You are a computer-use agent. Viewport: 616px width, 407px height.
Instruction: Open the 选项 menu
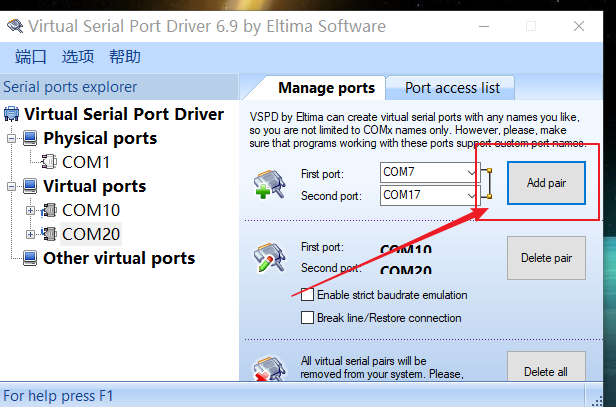[78, 57]
